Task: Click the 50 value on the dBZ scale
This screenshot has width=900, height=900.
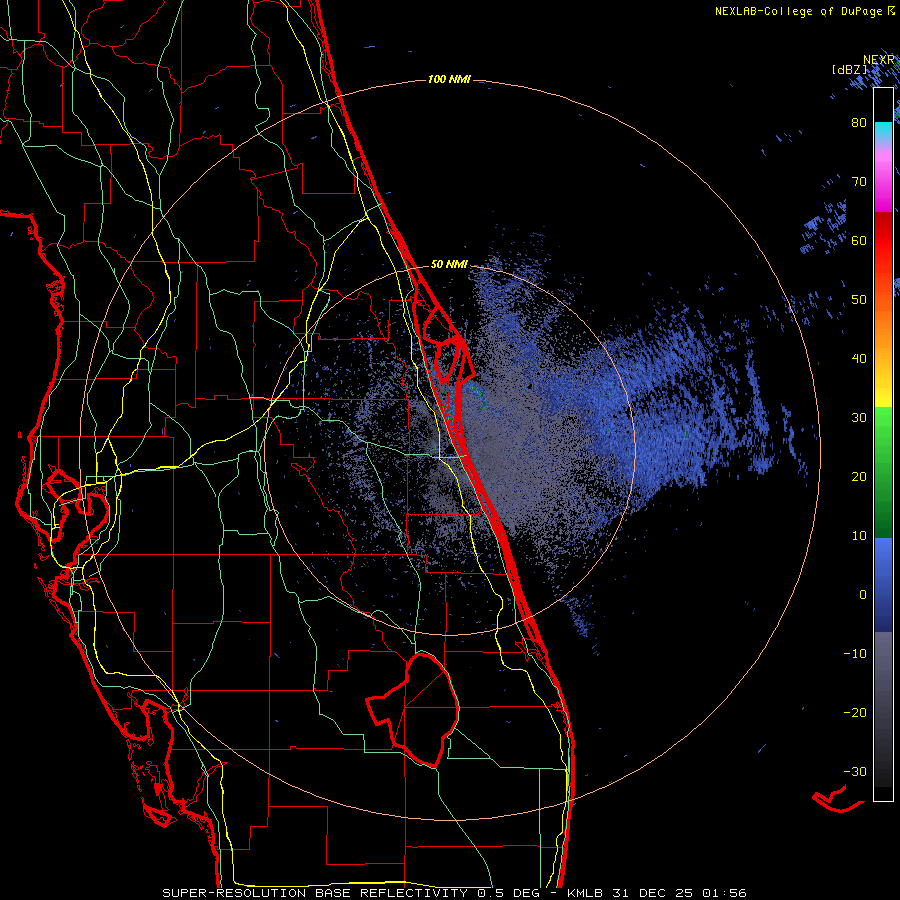Action: [x=859, y=300]
